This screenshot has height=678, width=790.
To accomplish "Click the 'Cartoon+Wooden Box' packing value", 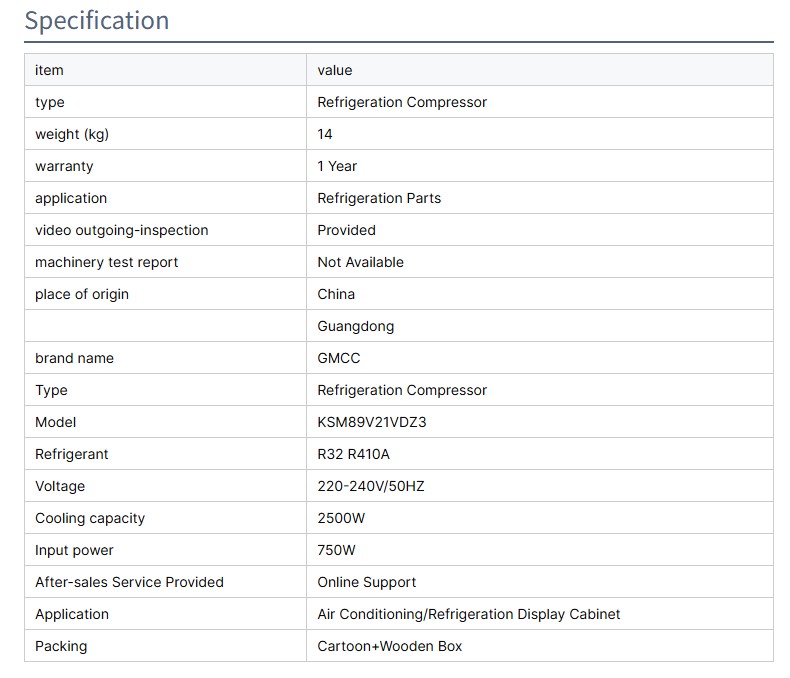I will (x=389, y=646).
